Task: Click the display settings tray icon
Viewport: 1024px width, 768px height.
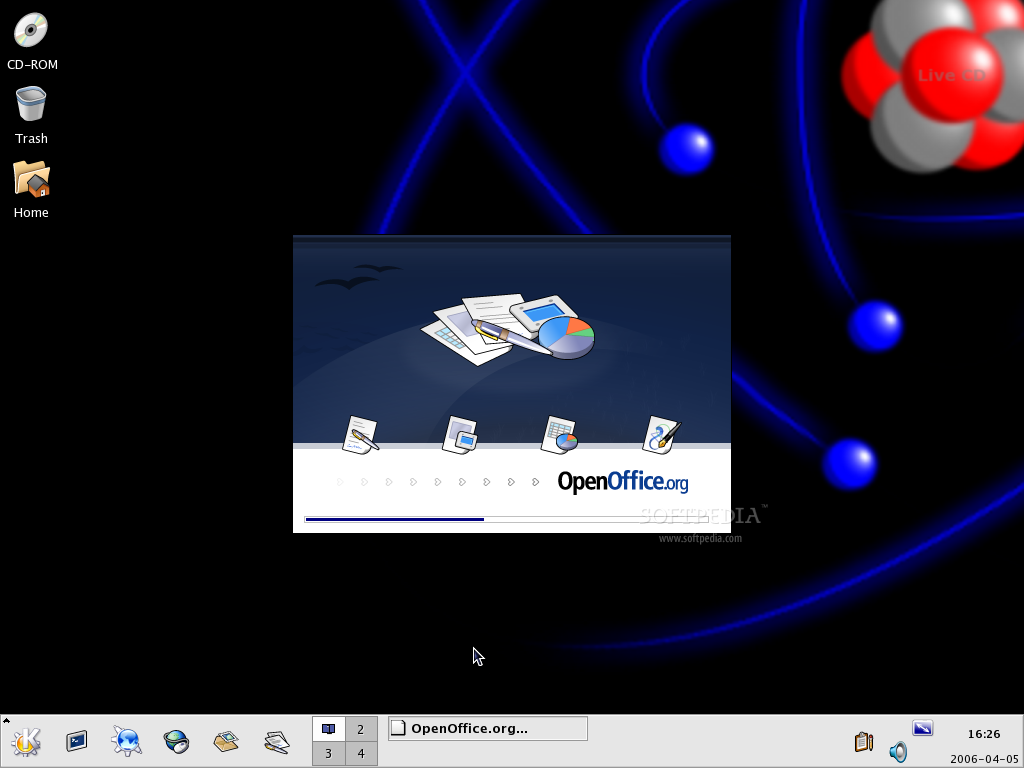Action: pyautogui.click(x=923, y=728)
